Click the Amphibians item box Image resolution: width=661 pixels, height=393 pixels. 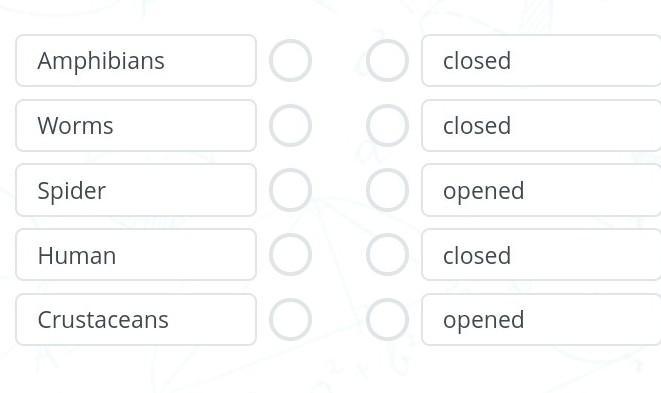click(x=136, y=60)
